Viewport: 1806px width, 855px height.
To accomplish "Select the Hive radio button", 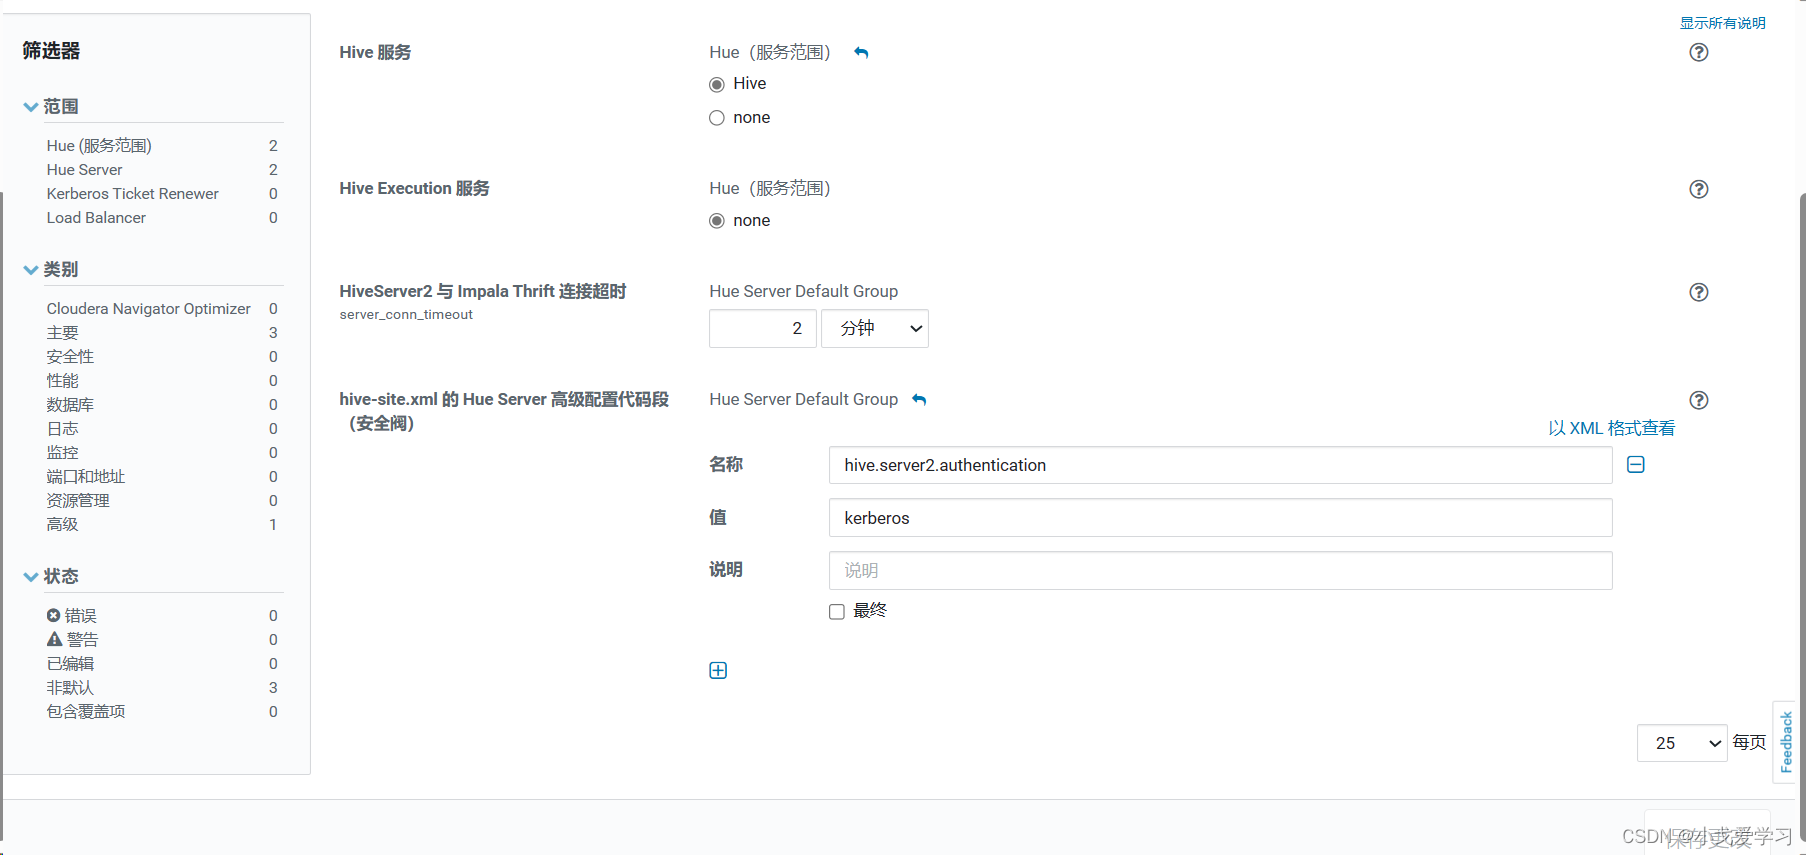I will click(717, 84).
